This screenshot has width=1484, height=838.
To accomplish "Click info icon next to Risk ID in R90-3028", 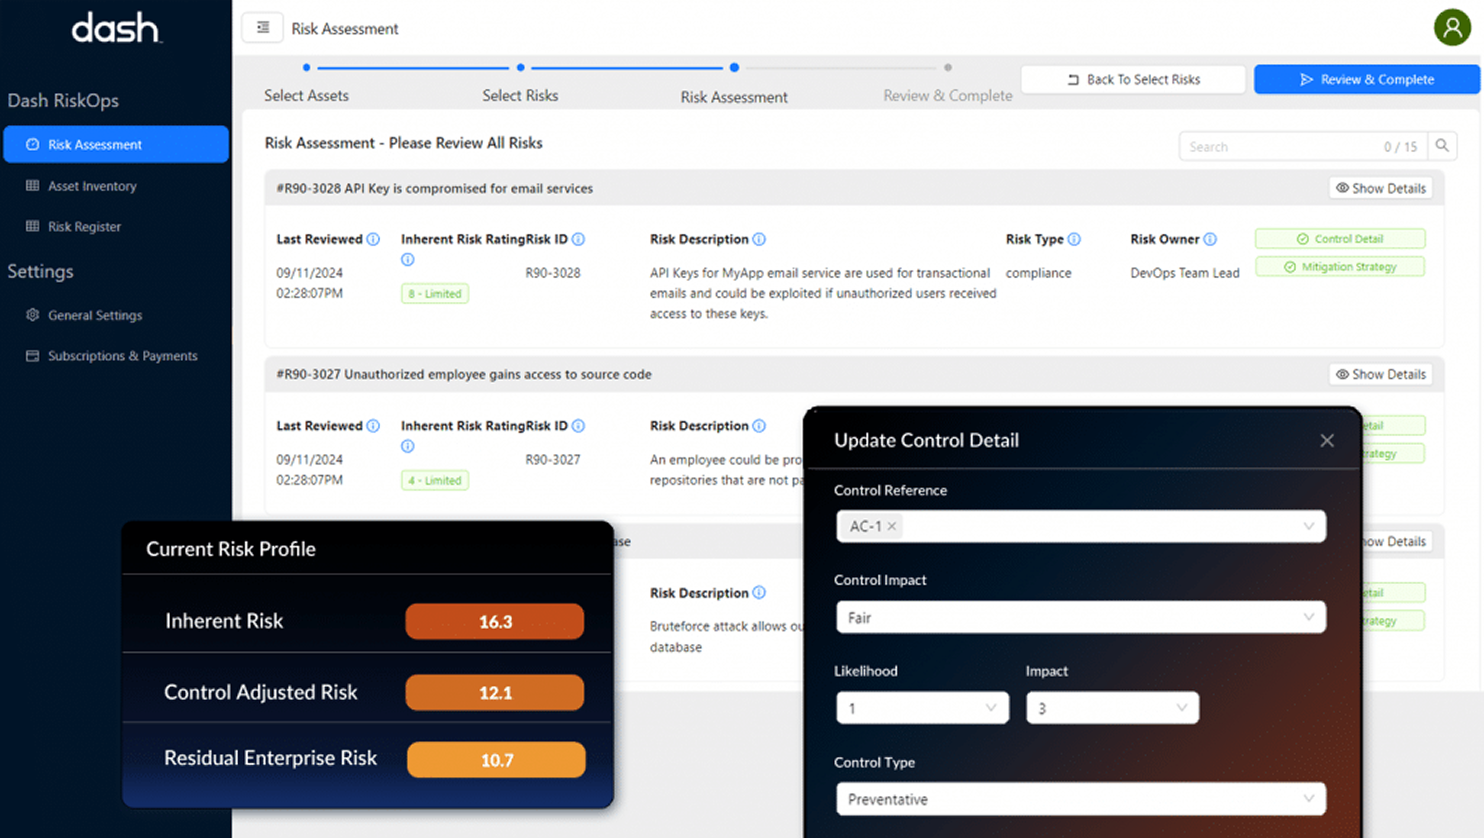I will (578, 239).
